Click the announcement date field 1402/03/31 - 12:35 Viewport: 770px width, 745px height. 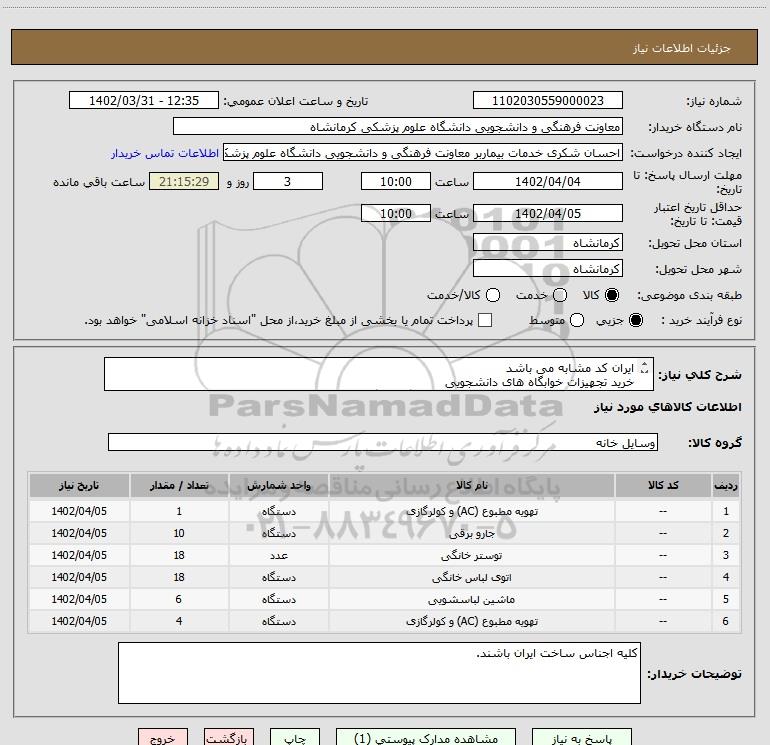(x=143, y=100)
